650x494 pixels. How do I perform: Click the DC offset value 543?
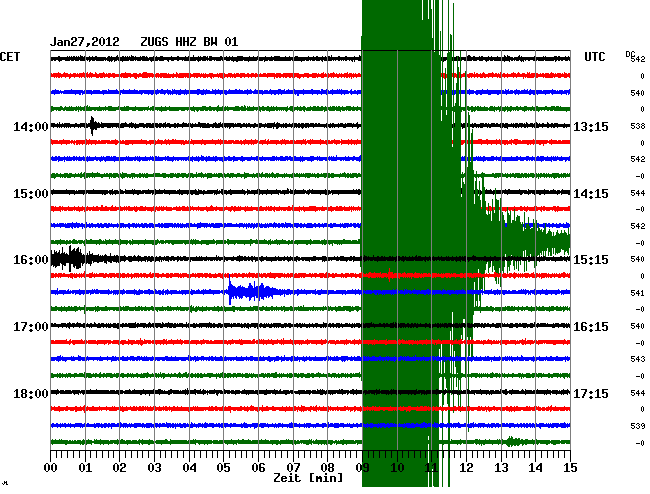(x=638, y=359)
